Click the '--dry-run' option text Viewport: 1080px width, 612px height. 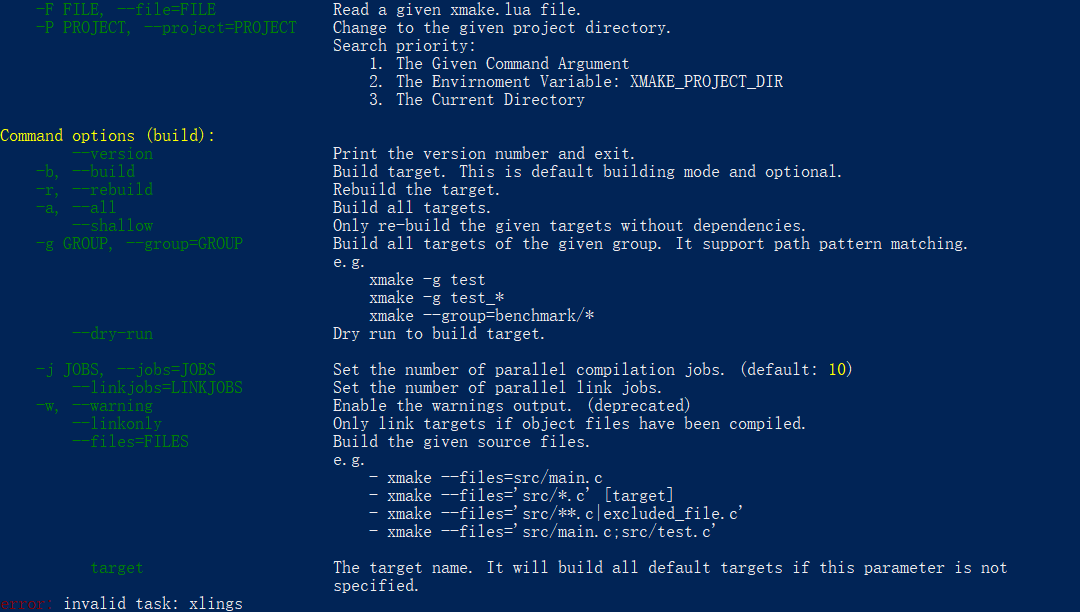pyautogui.click(x=112, y=334)
